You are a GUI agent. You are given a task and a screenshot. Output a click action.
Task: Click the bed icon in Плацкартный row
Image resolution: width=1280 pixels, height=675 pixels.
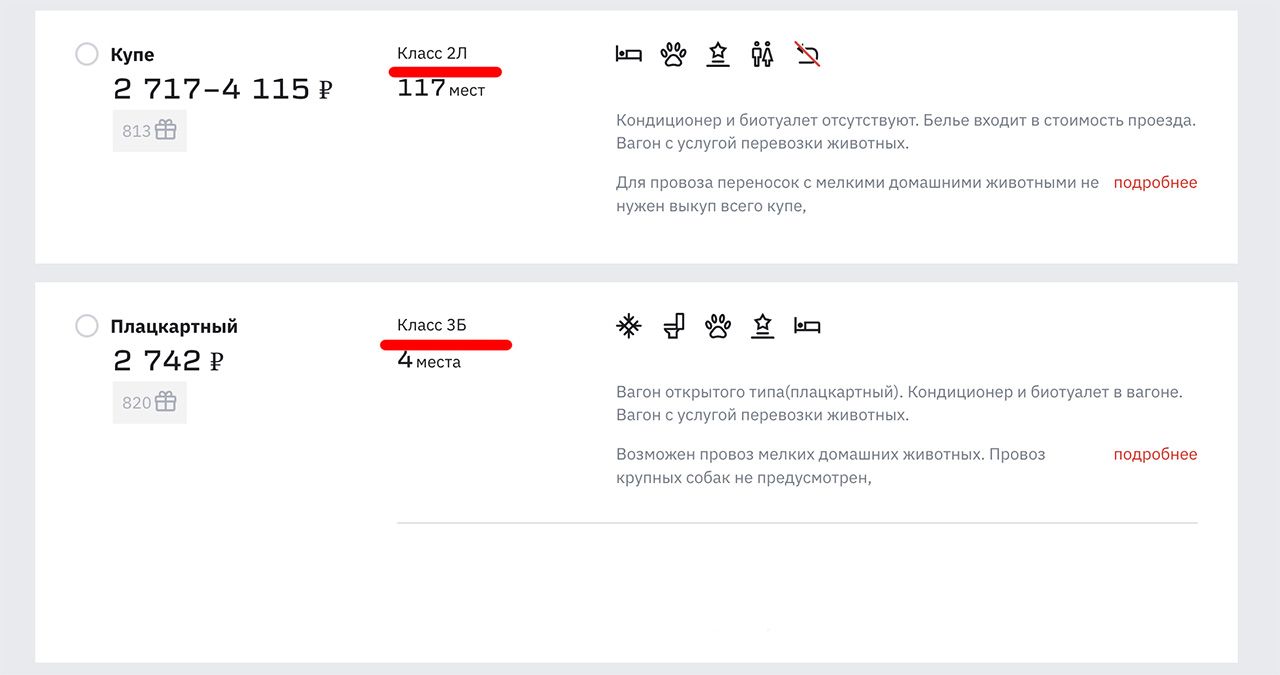tap(807, 326)
